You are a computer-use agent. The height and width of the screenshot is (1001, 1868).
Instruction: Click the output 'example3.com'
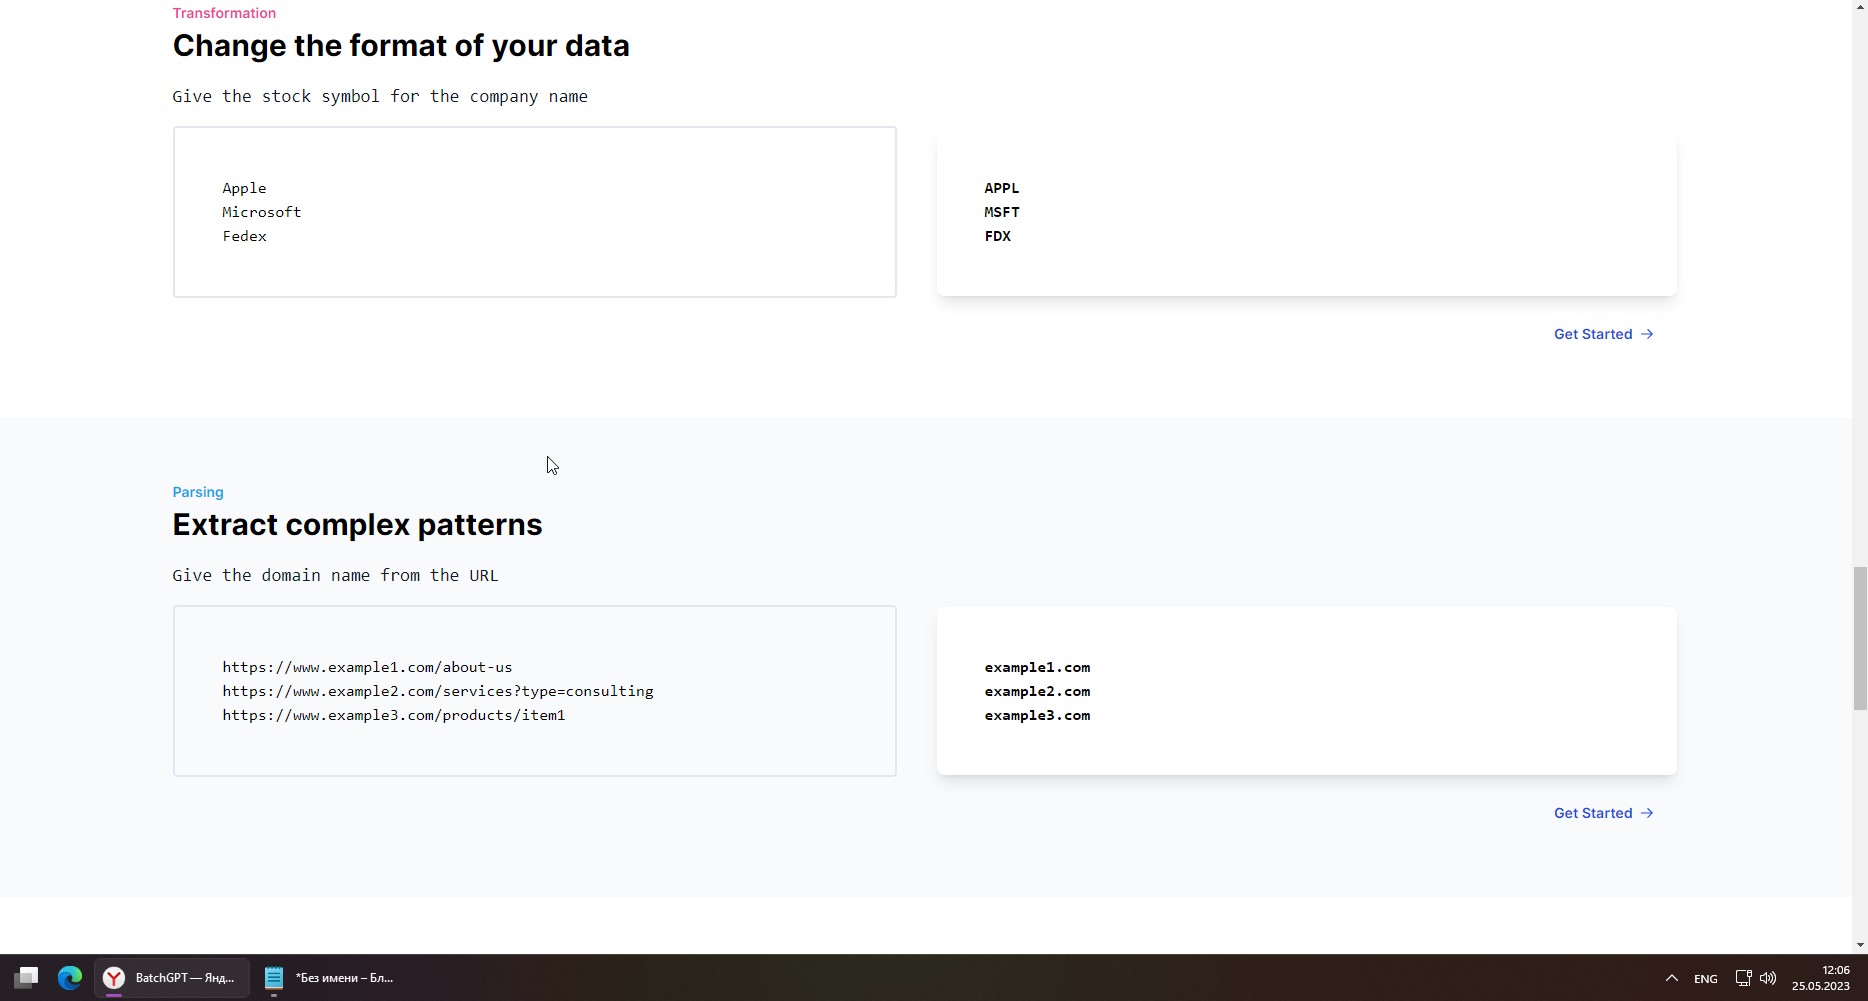coord(1037,715)
